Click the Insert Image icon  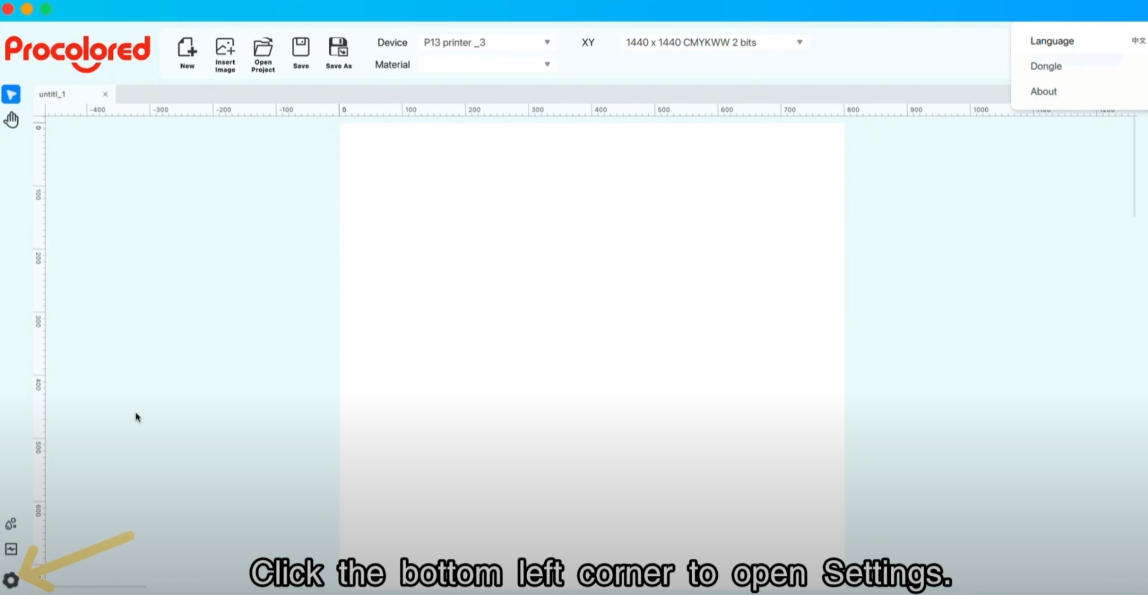click(225, 55)
